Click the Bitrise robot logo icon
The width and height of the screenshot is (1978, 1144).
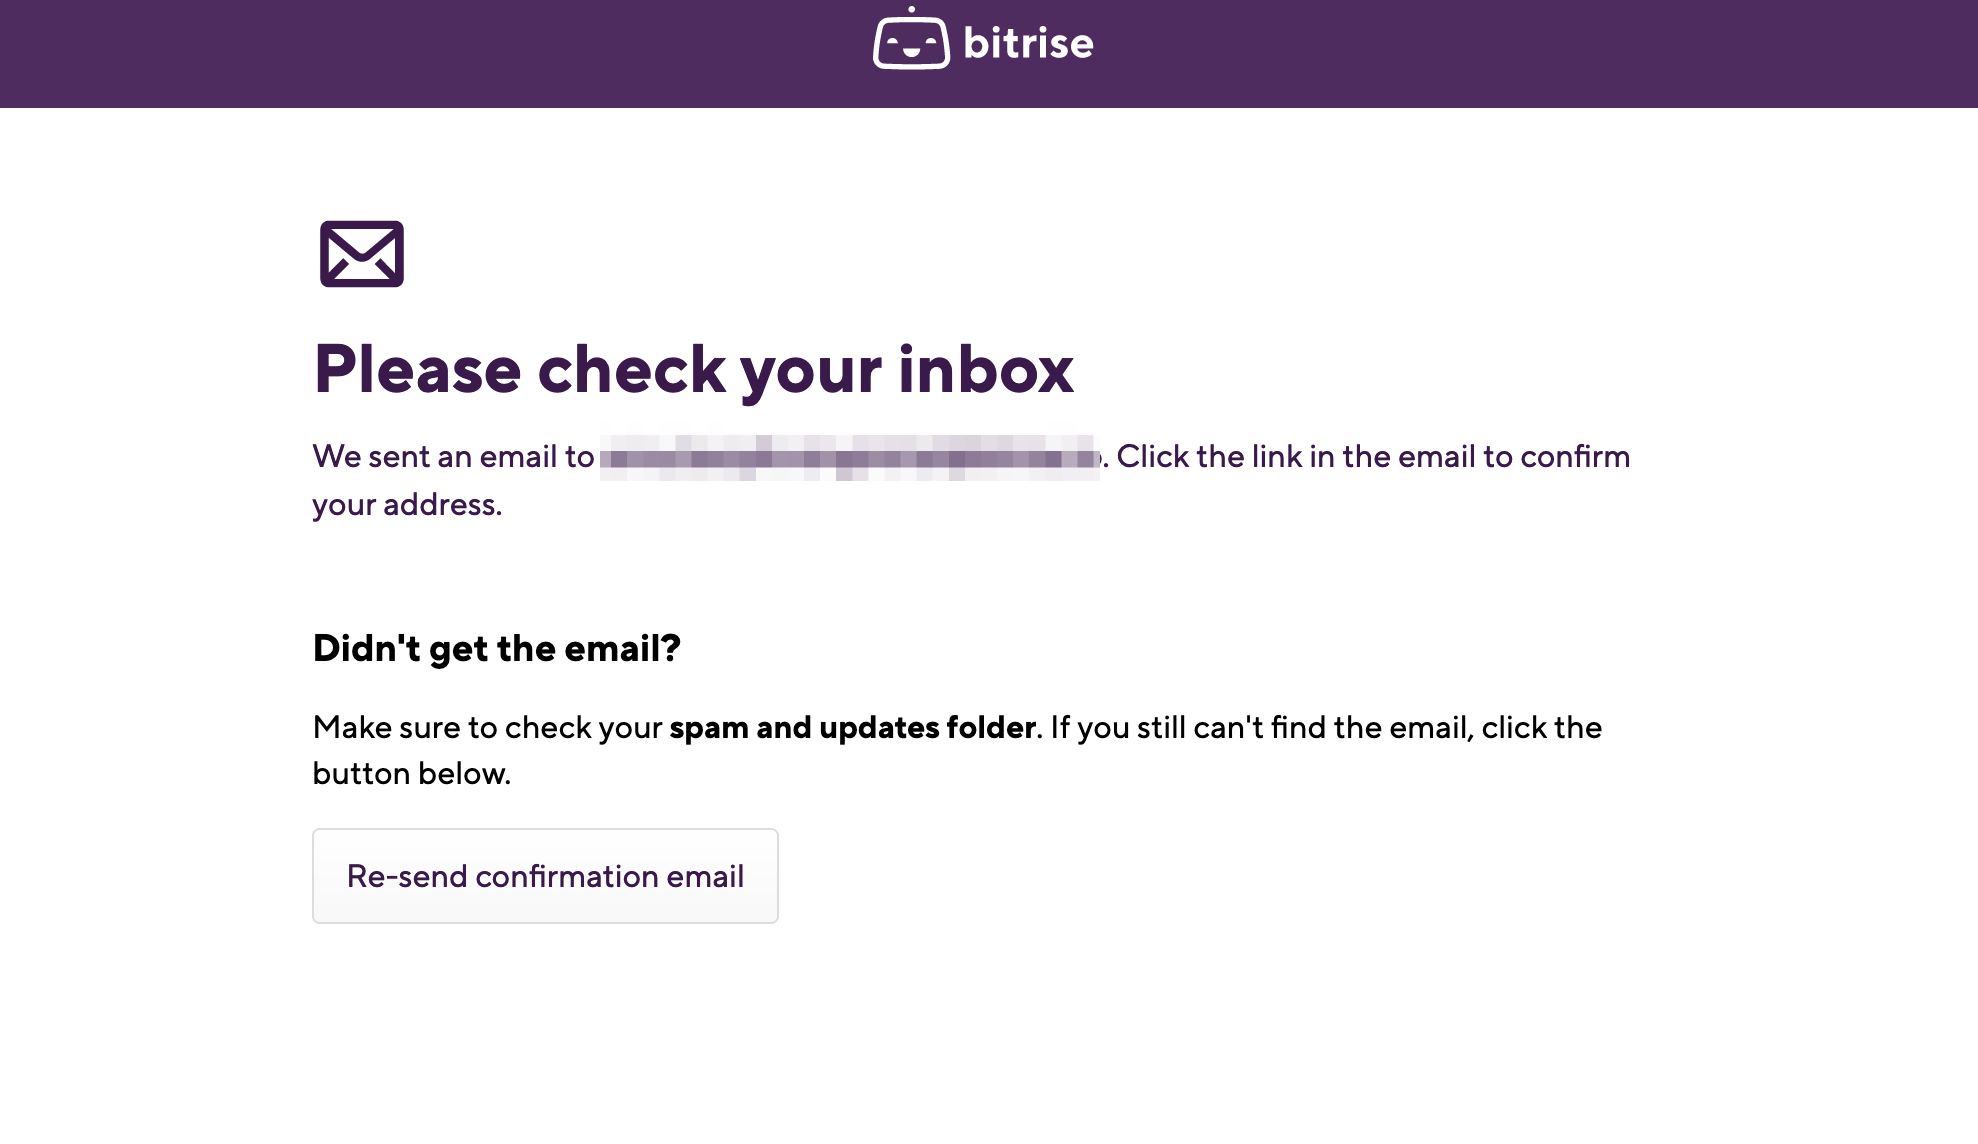point(911,42)
